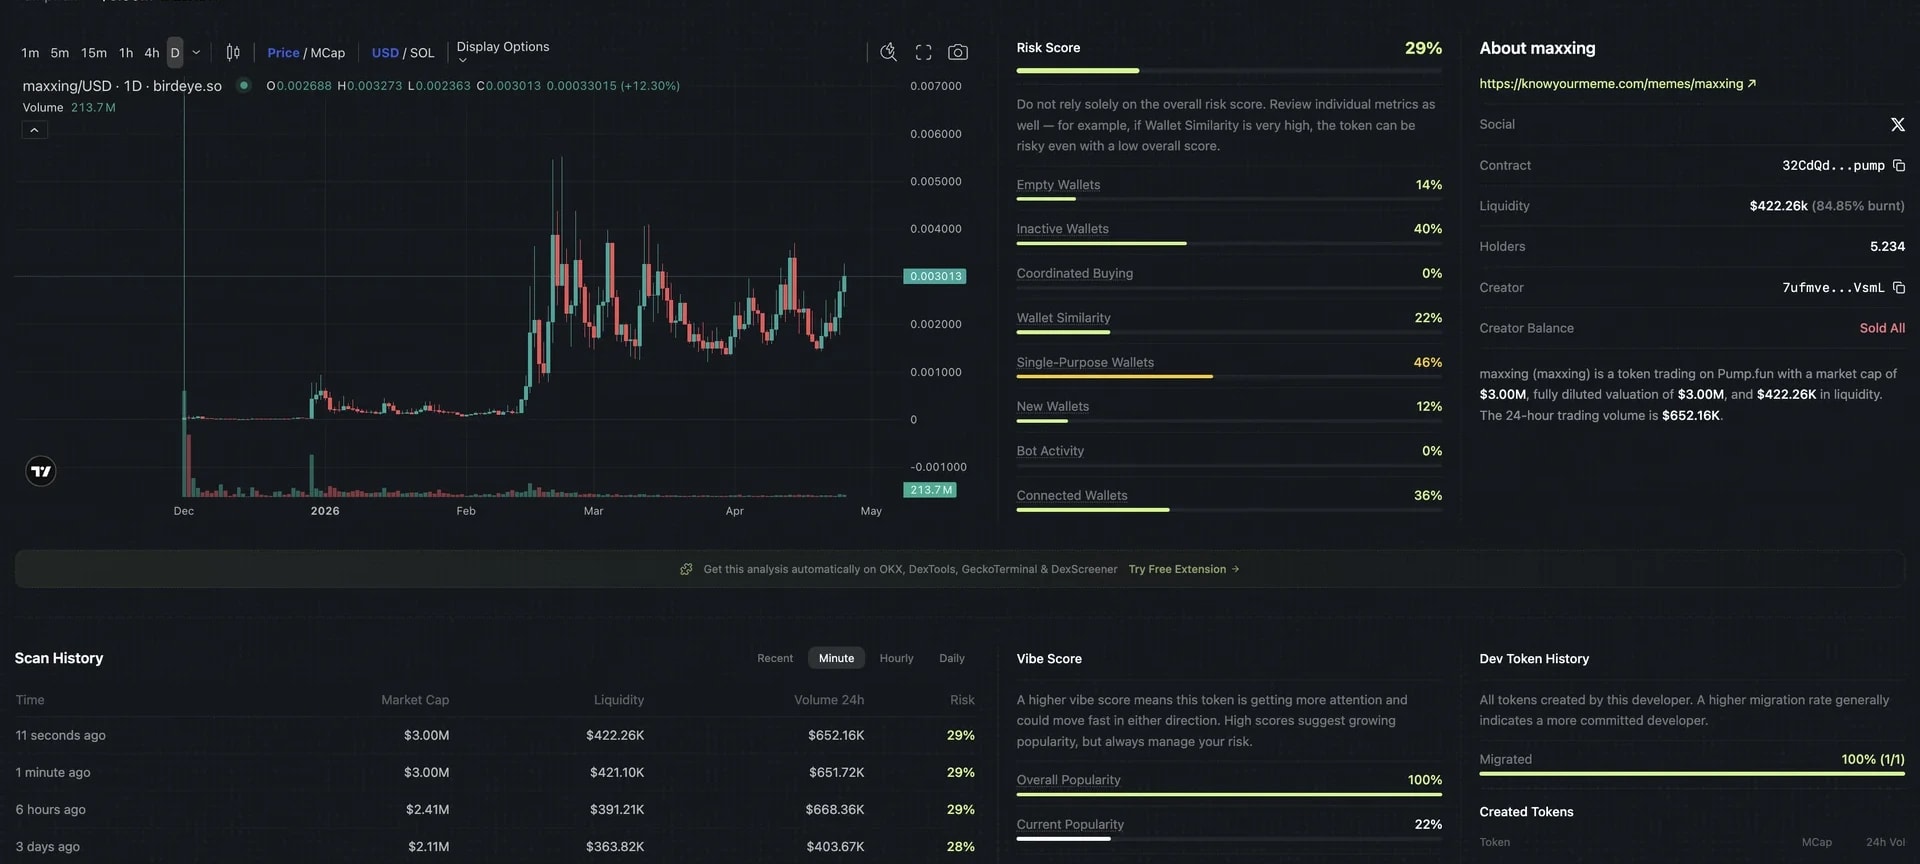Copy the contract address 32CdQd...pump

[1898, 165]
